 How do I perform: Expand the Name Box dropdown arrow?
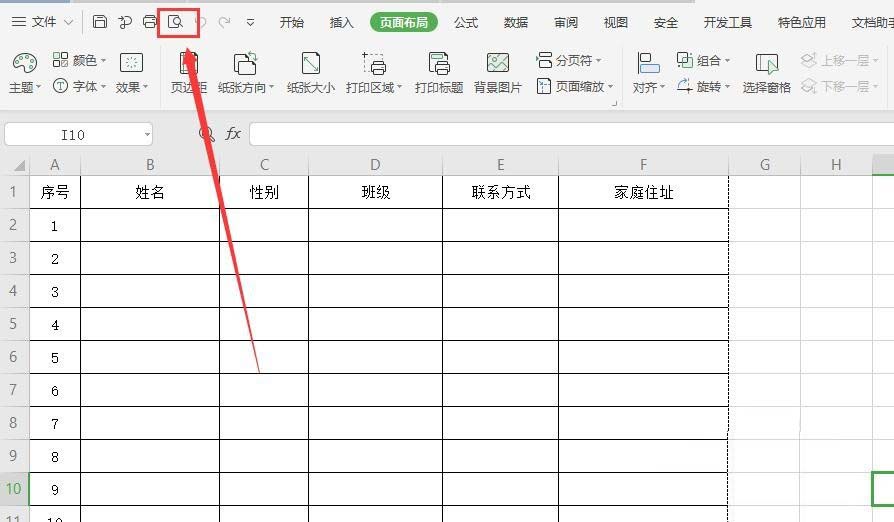tap(147, 134)
